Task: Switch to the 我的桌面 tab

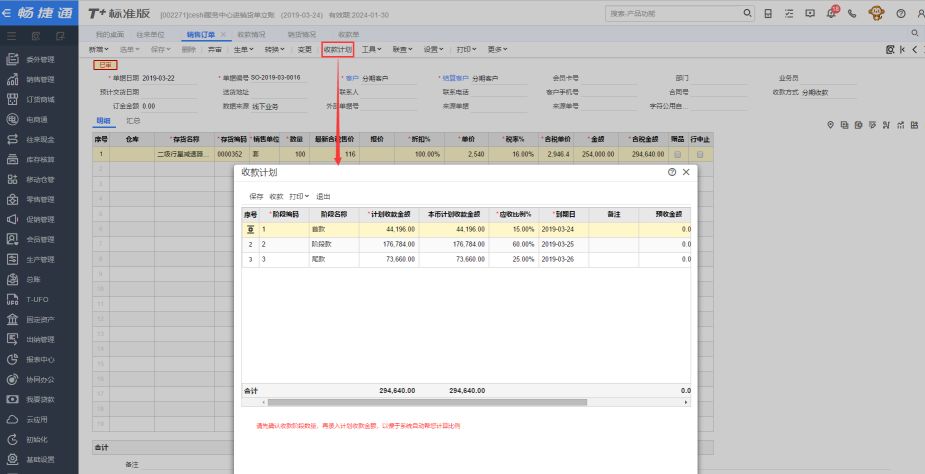Action: click(109, 34)
